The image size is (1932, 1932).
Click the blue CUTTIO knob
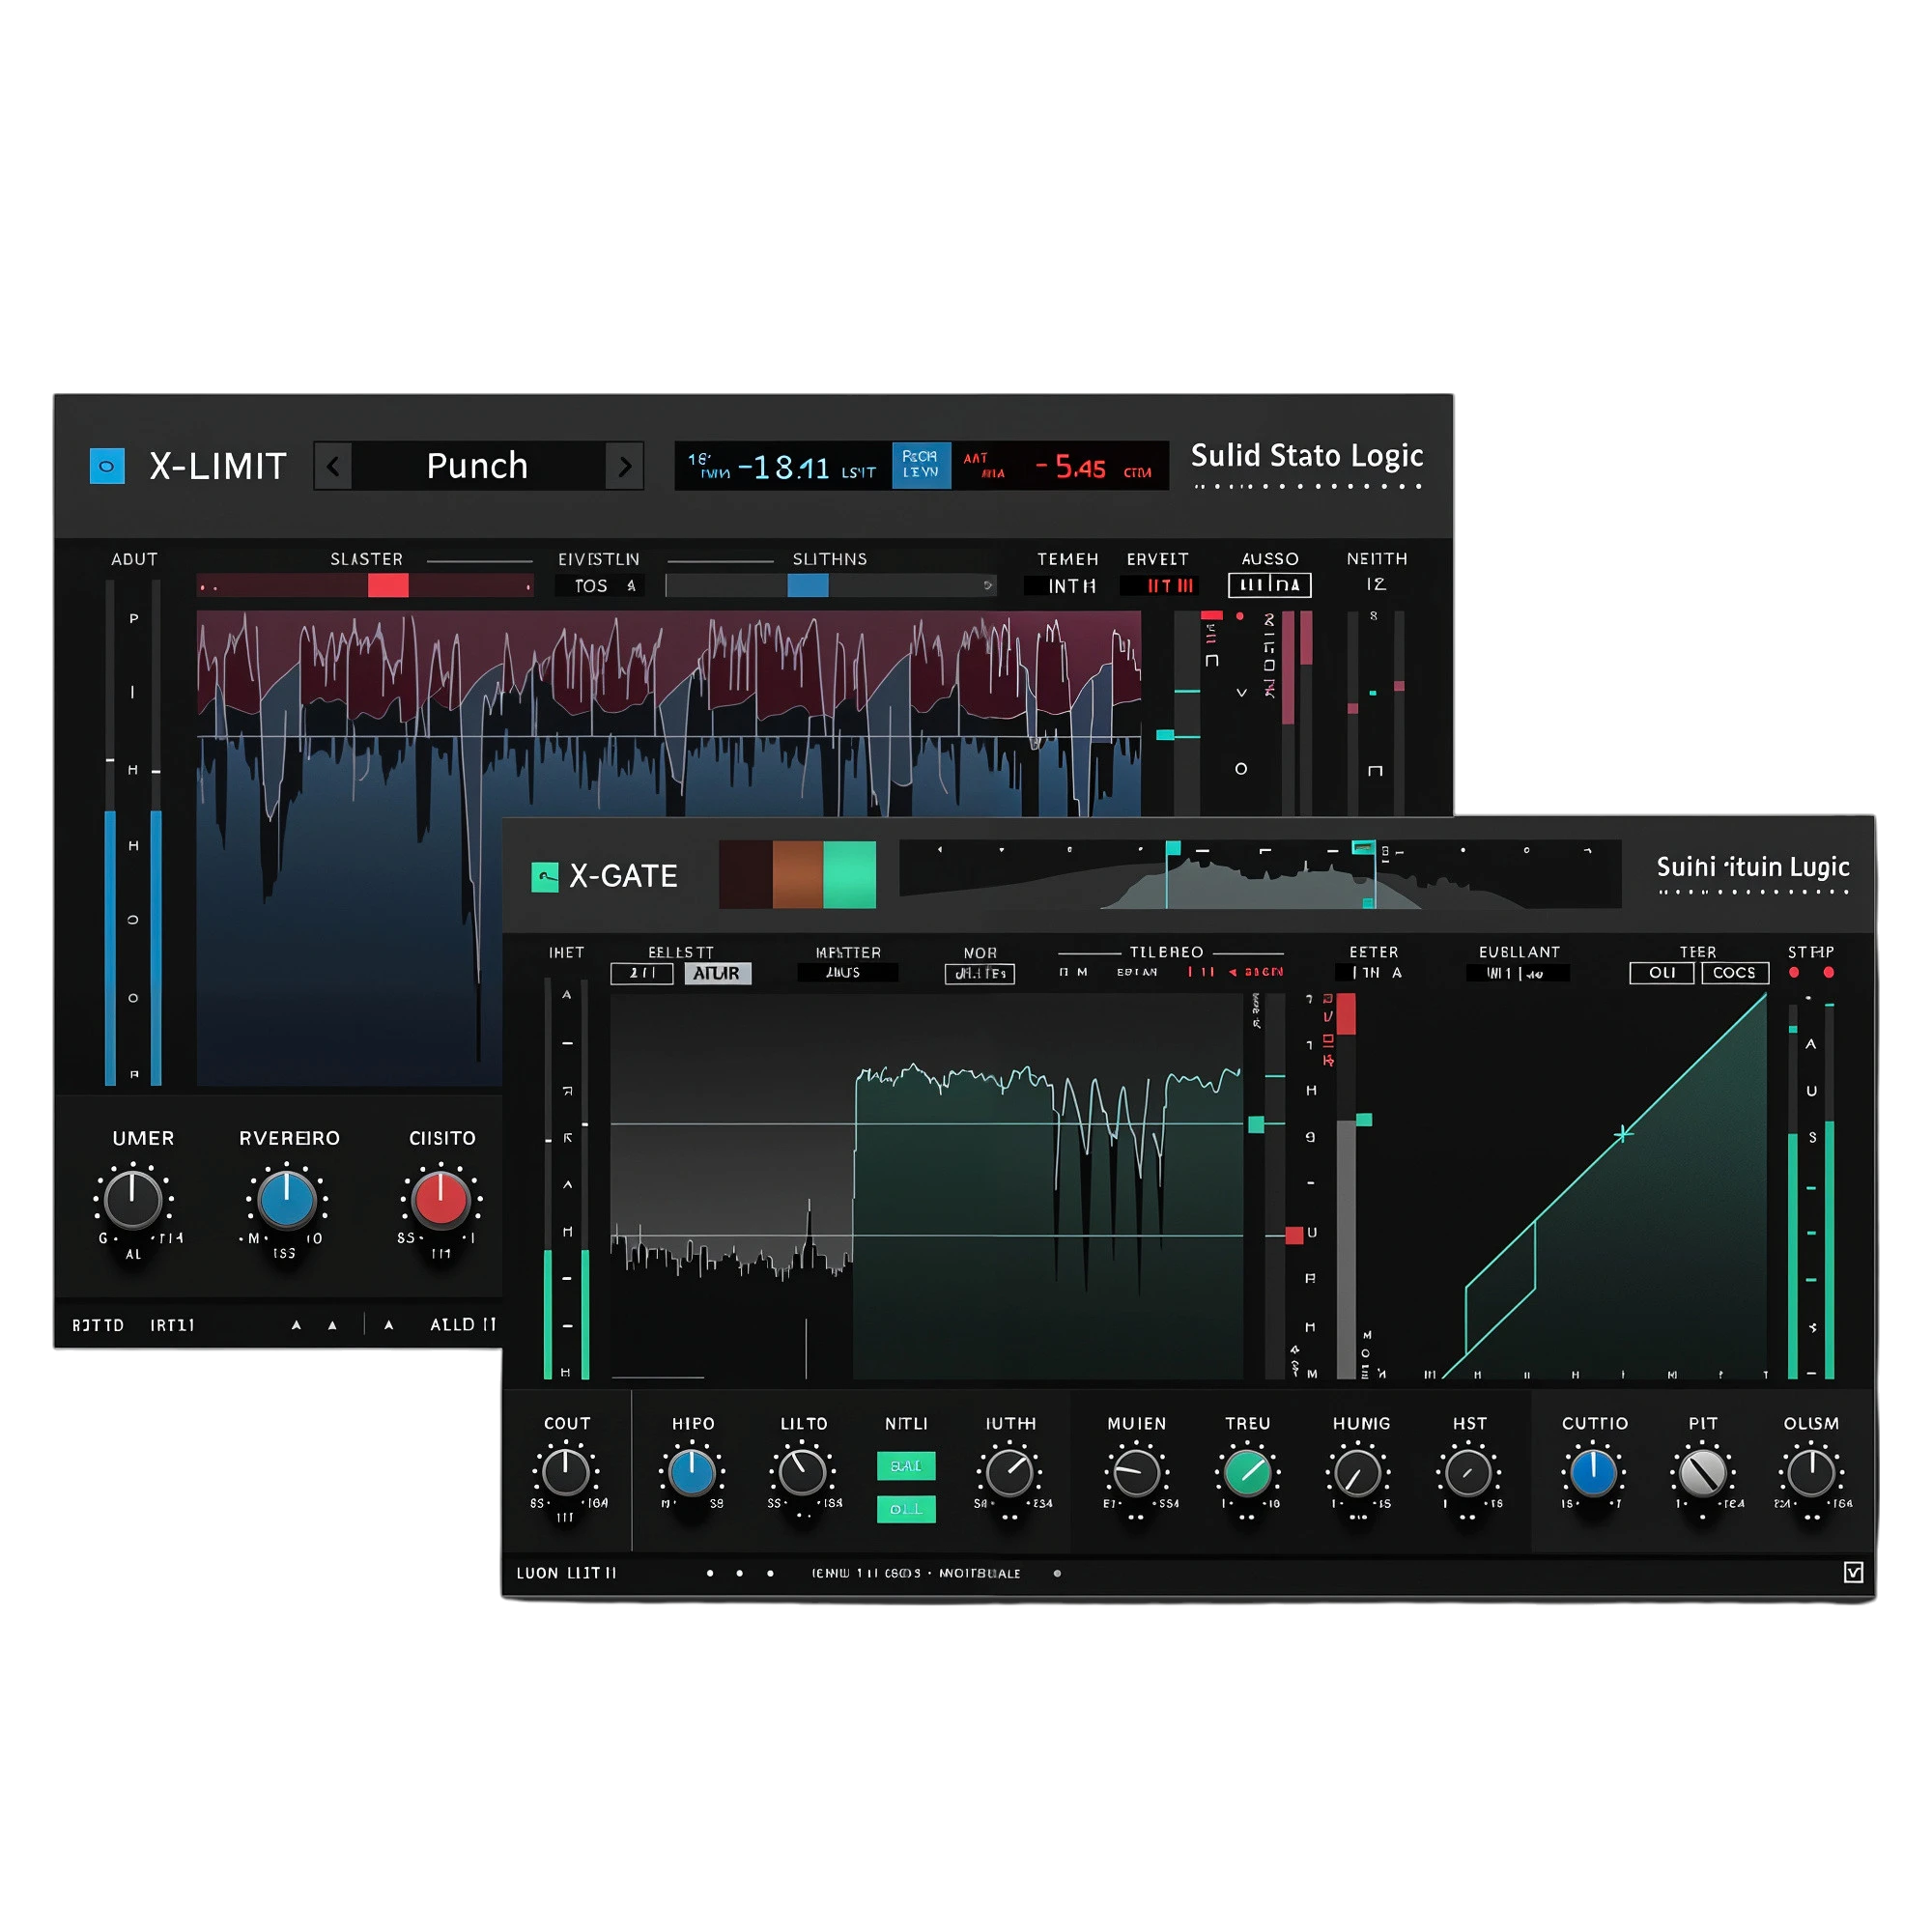[x=1594, y=1473]
